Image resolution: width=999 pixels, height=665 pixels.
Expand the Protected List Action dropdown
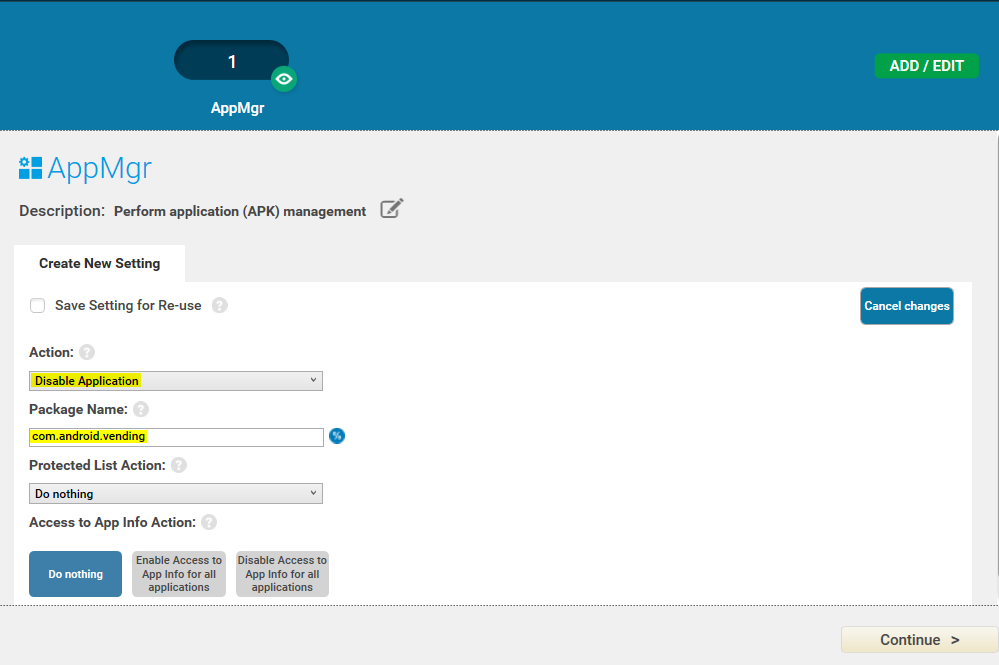pyautogui.click(x=176, y=493)
